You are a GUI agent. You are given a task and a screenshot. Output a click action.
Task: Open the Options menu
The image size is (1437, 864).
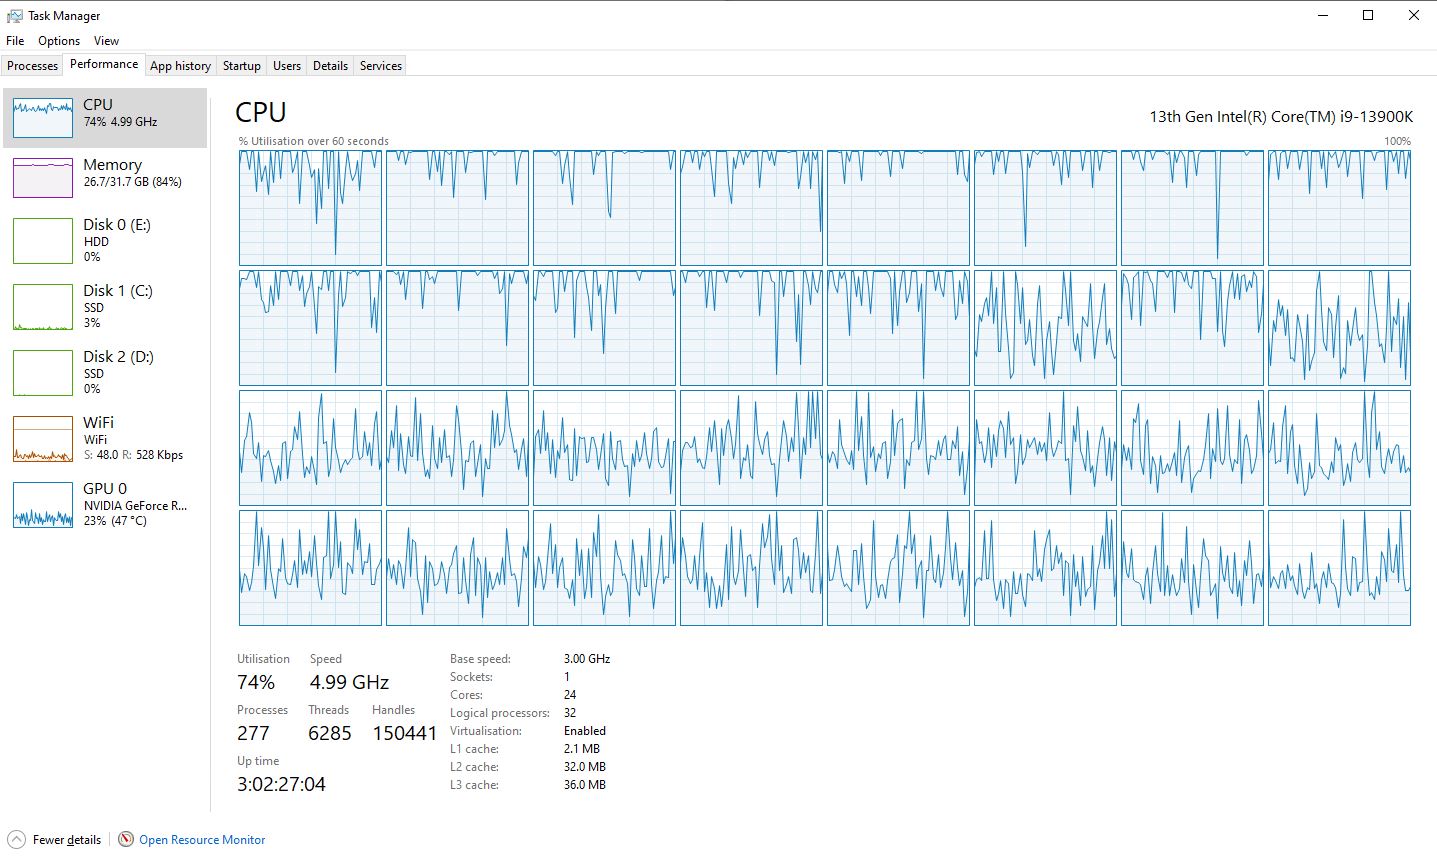point(58,40)
